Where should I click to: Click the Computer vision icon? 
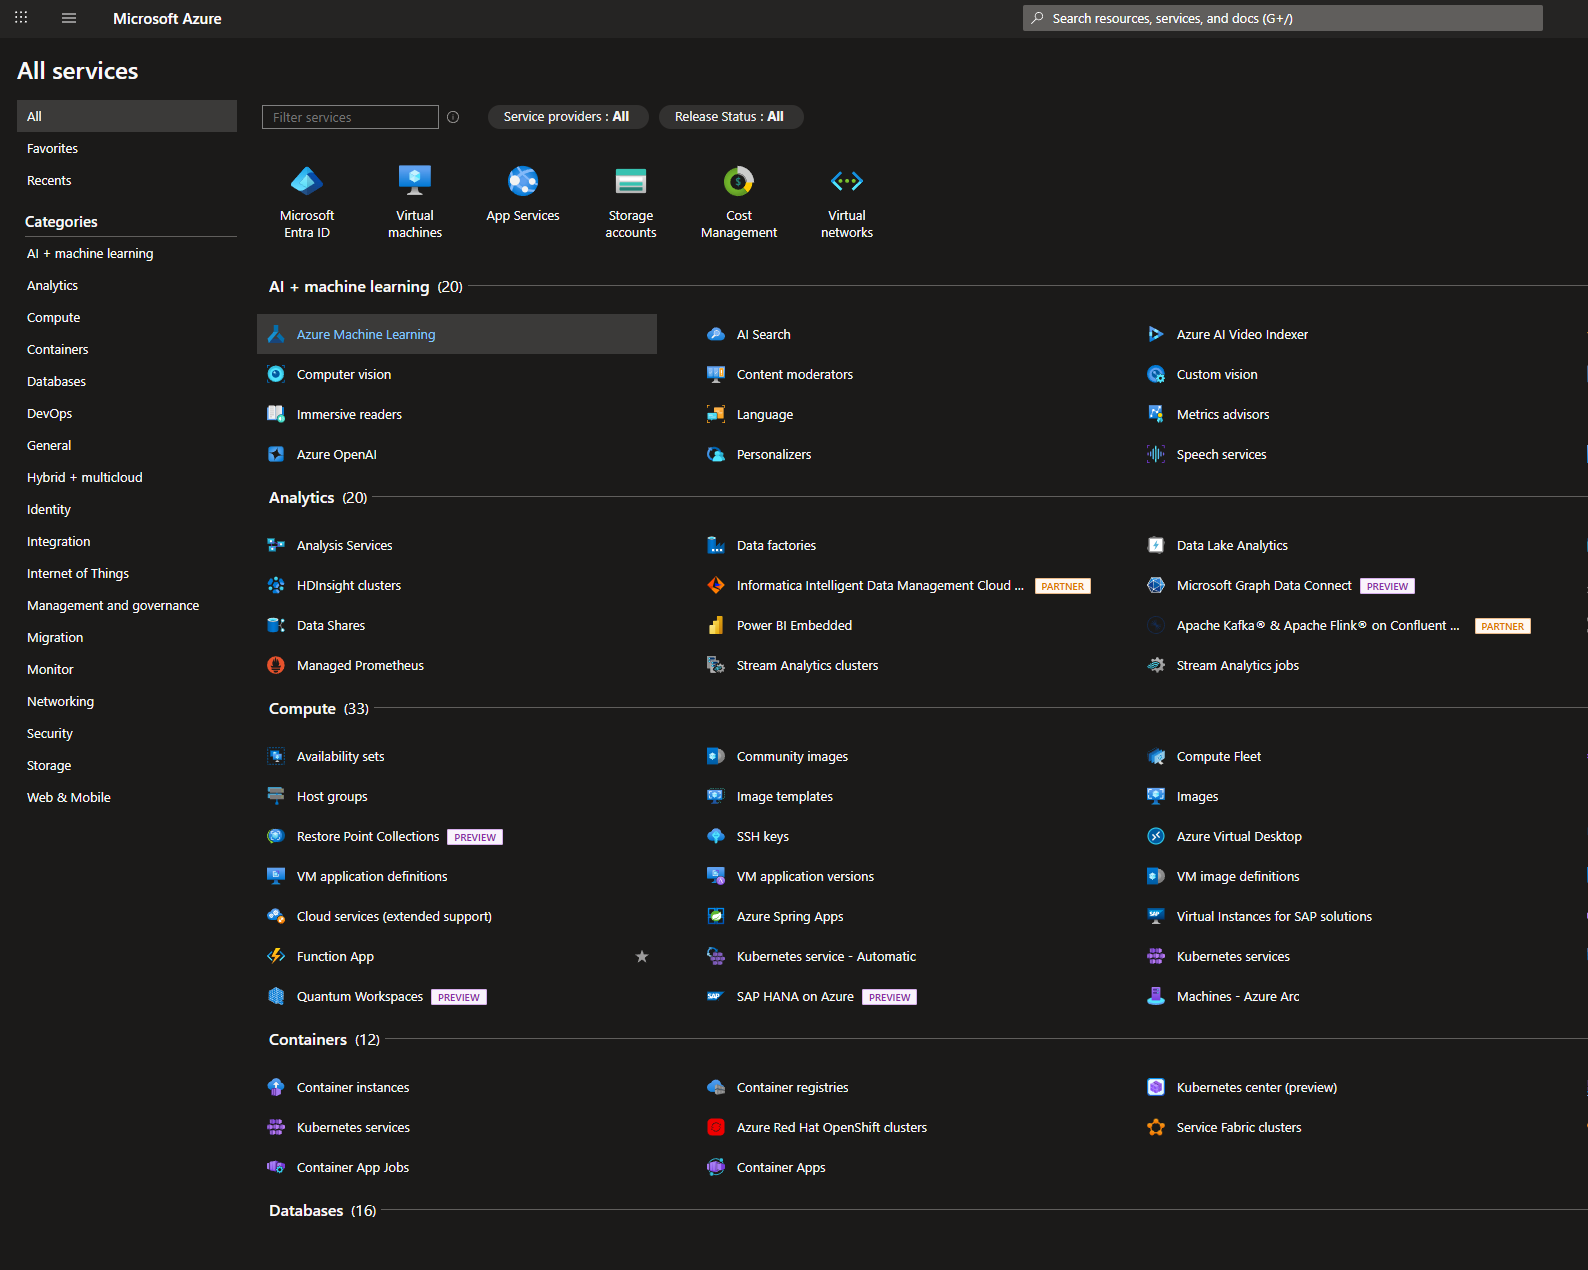[x=276, y=374]
